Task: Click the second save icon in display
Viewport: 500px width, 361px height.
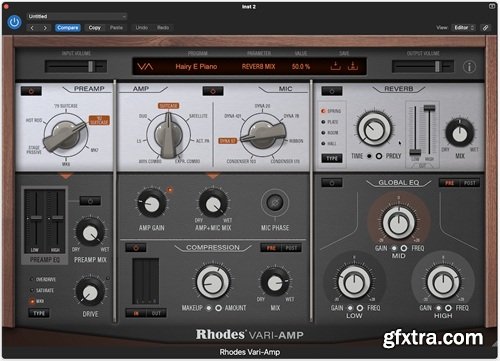Action: pyautogui.click(x=352, y=66)
